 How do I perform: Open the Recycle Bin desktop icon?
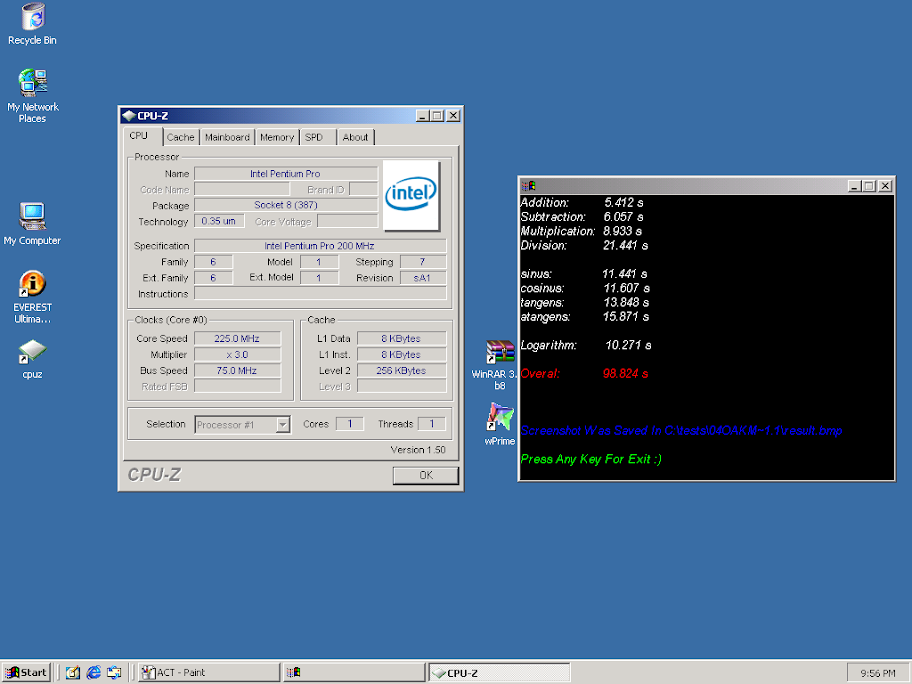[33, 23]
